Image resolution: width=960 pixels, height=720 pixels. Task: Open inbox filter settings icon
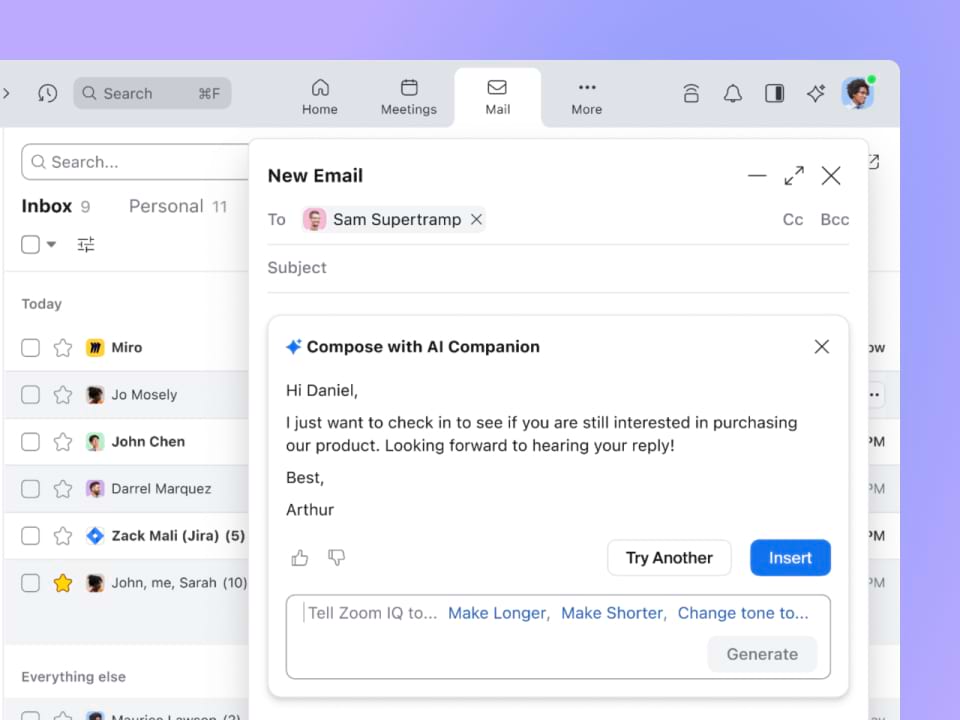click(86, 244)
